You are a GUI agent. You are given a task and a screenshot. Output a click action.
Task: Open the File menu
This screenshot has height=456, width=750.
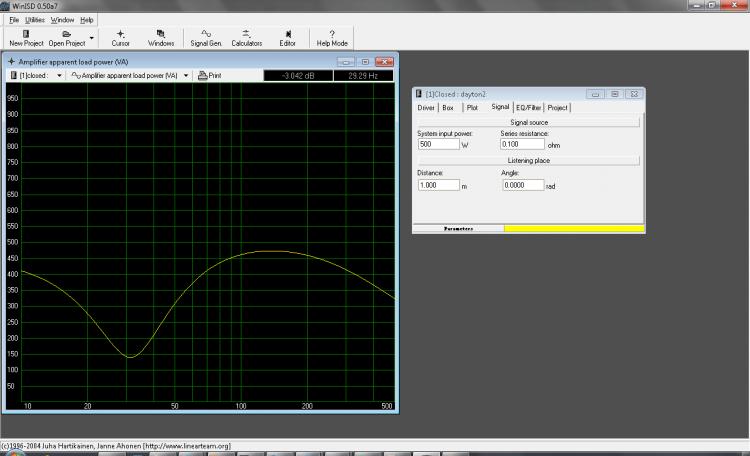point(13,20)
